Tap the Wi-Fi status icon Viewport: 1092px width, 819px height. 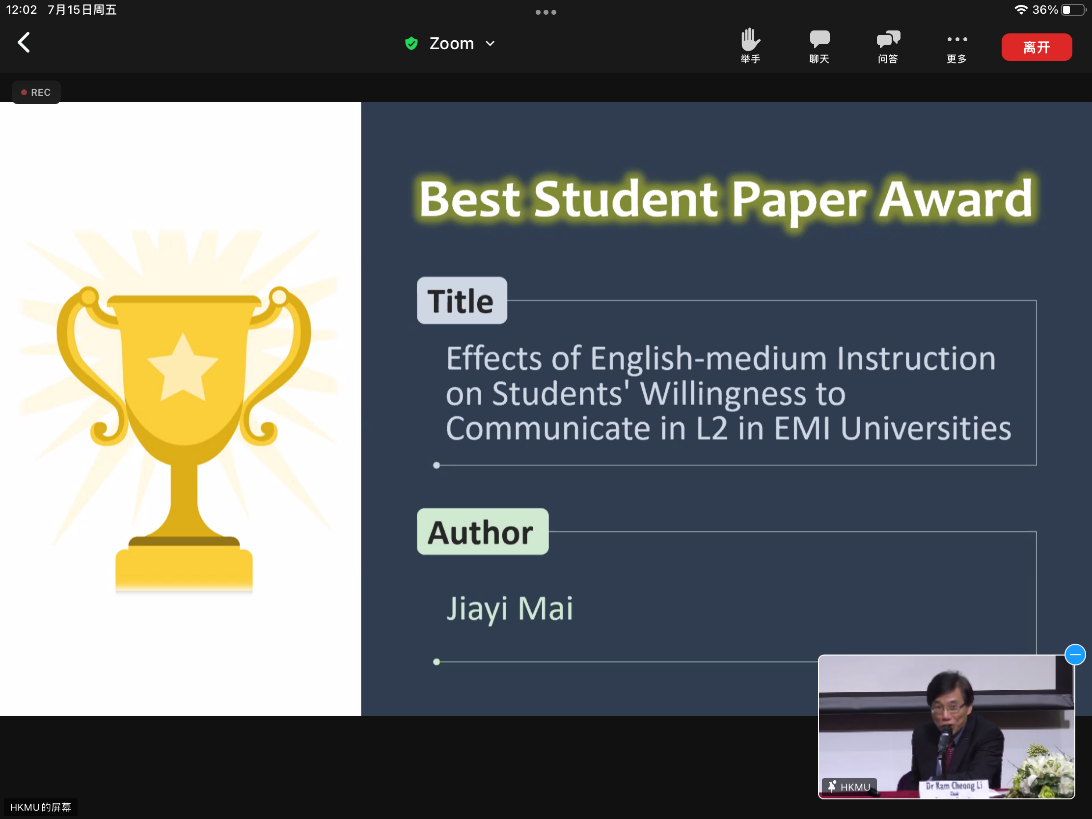[1020, 10]
